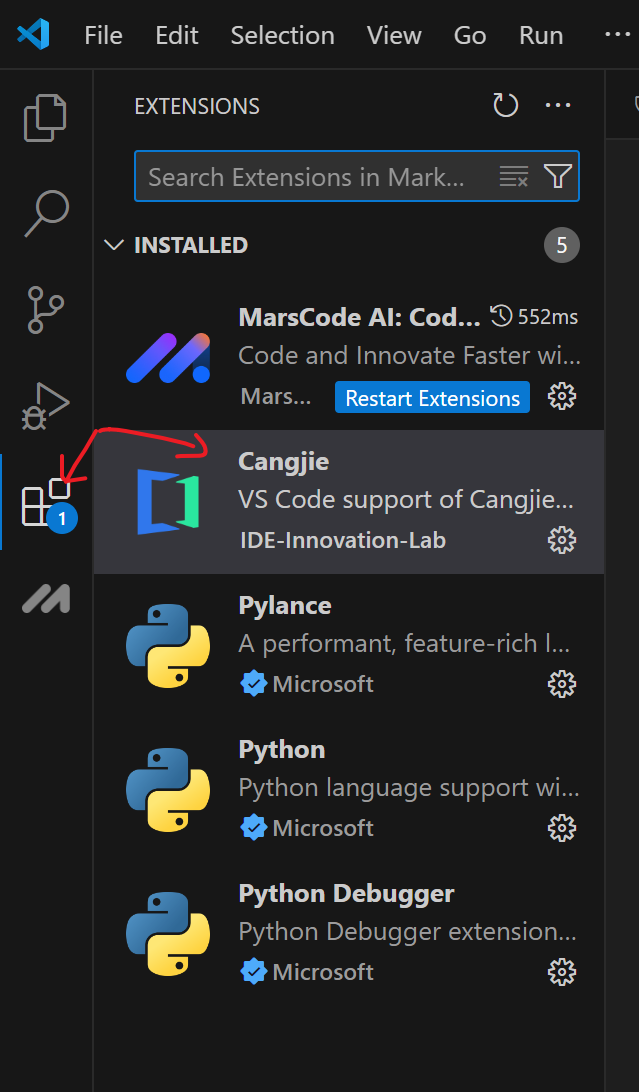Viewport: 639px width, 1092px height.
Task: Click the installed count badge showing 5
Action: tap(562, 245)
